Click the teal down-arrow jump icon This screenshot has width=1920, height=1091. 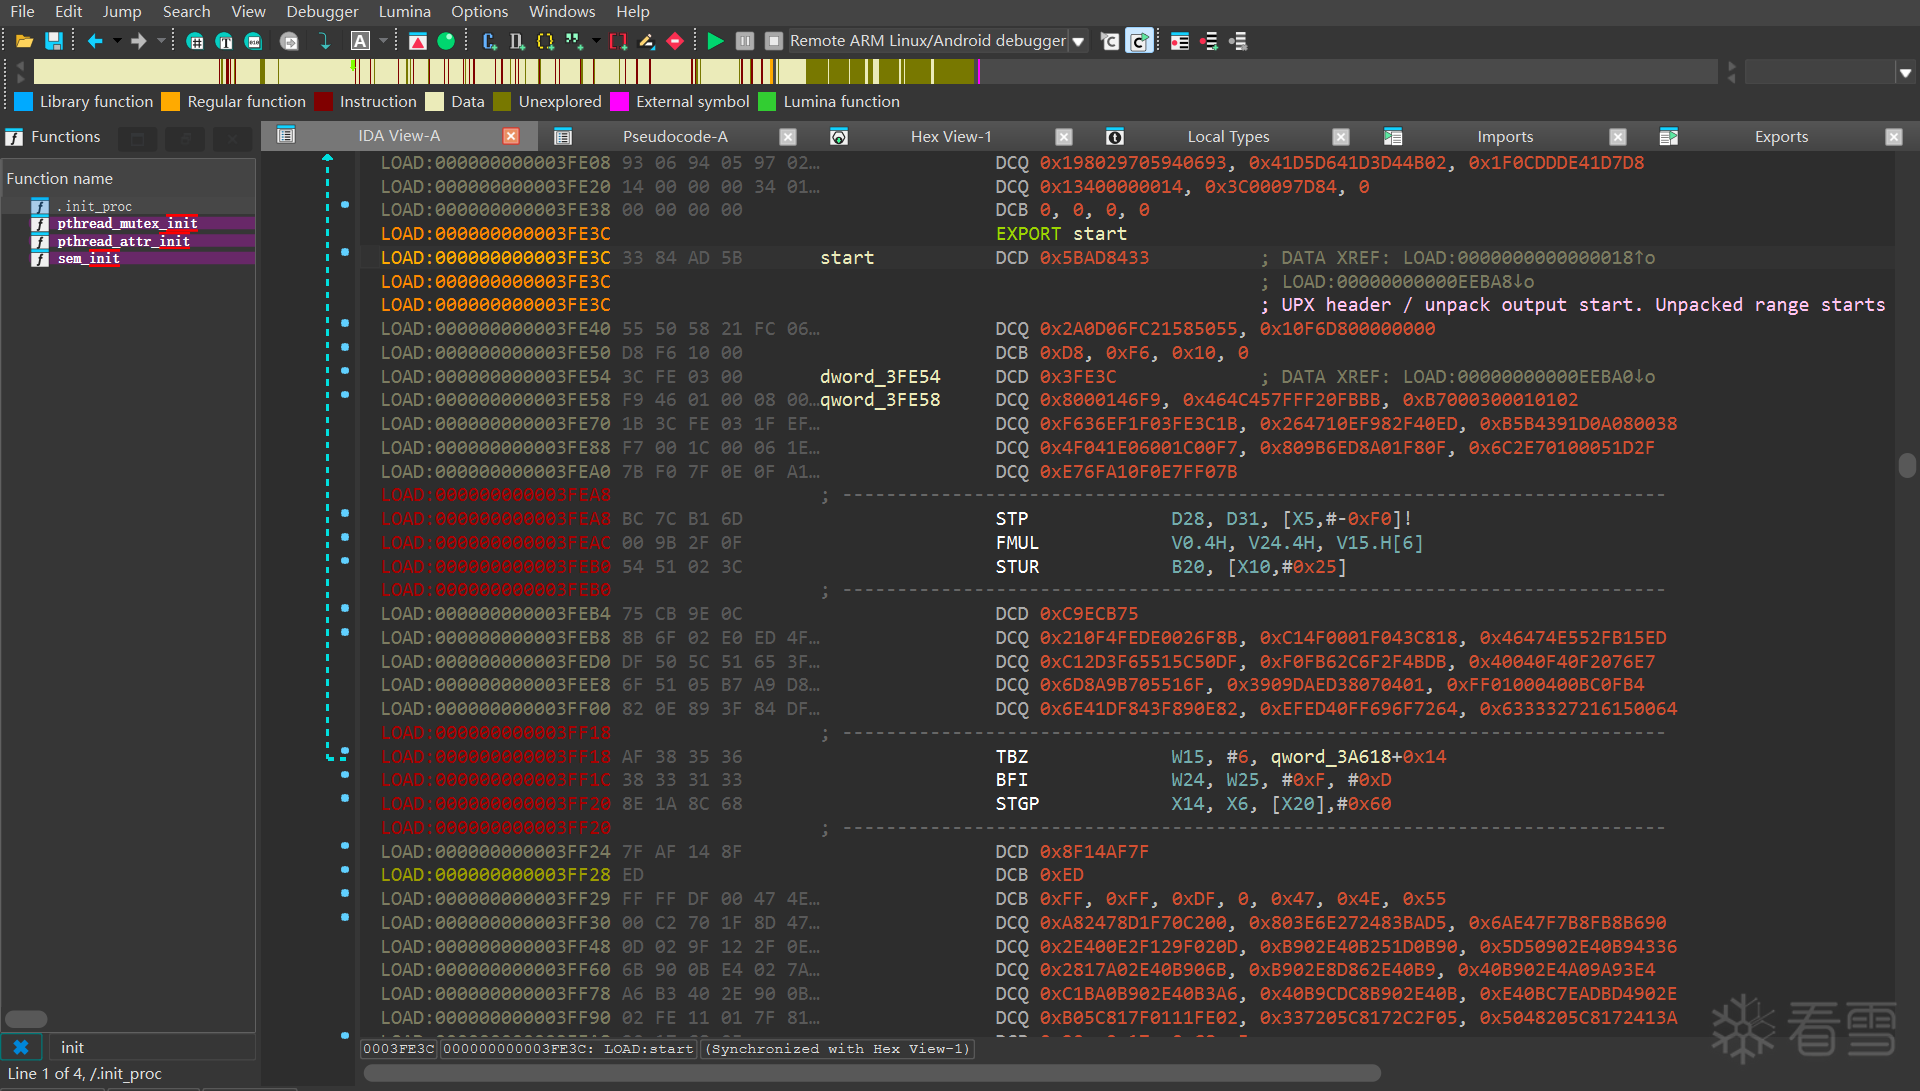point(325,41)
